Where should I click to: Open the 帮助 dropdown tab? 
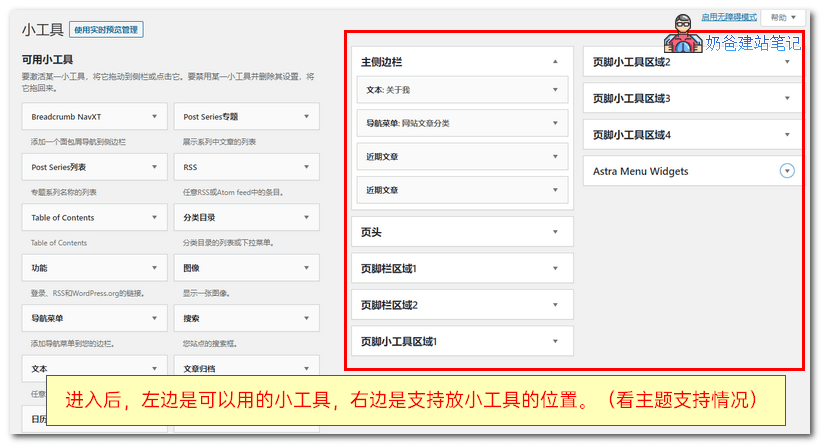[x=783, y=17]
